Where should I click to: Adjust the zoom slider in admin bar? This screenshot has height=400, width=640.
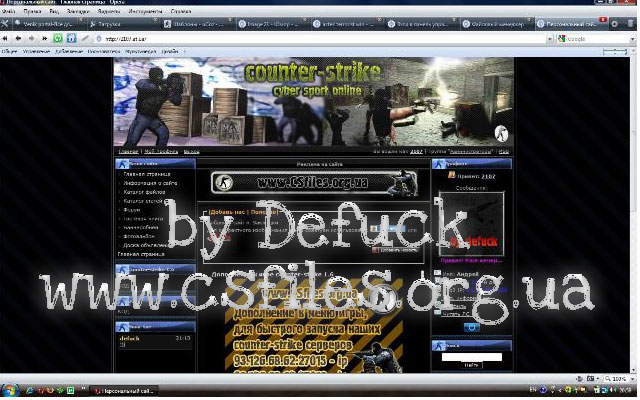[615, 51]
